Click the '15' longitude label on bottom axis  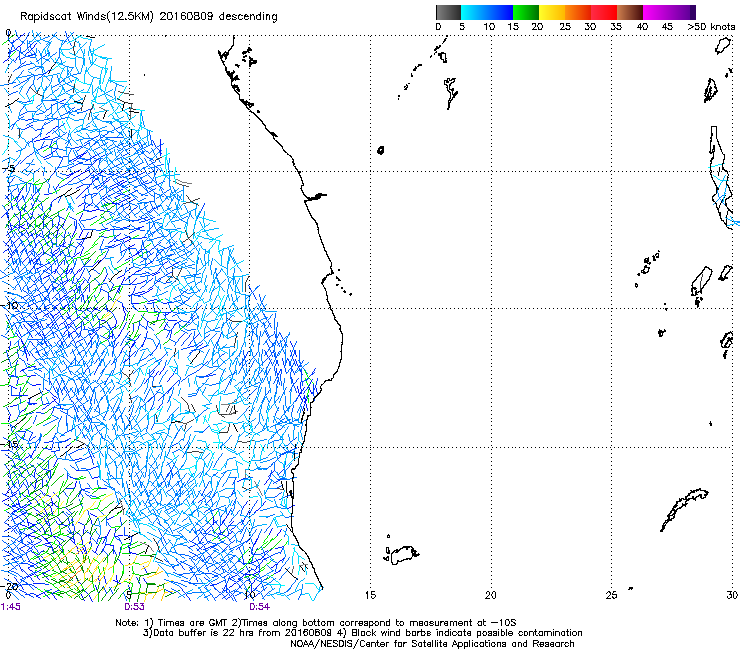(x=370, y=595)
